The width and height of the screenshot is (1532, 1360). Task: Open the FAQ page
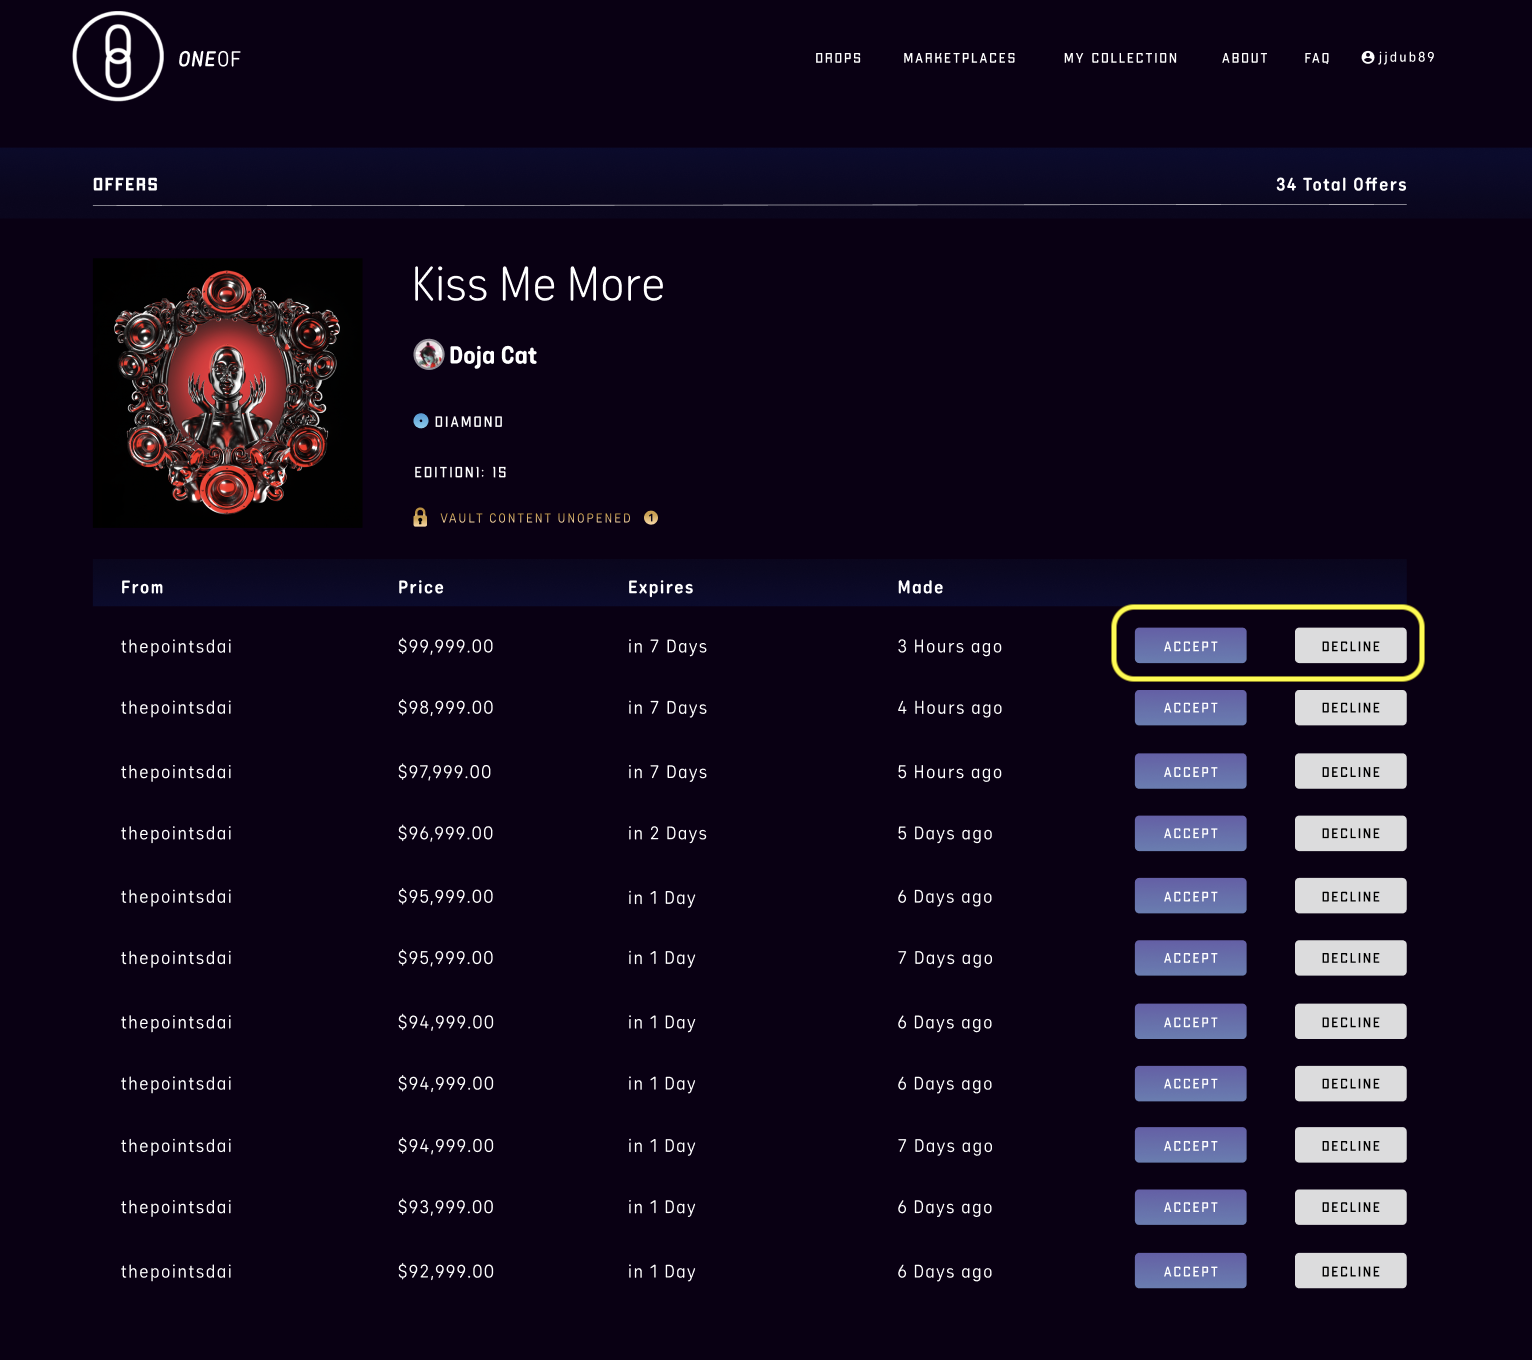point(1317,58)
